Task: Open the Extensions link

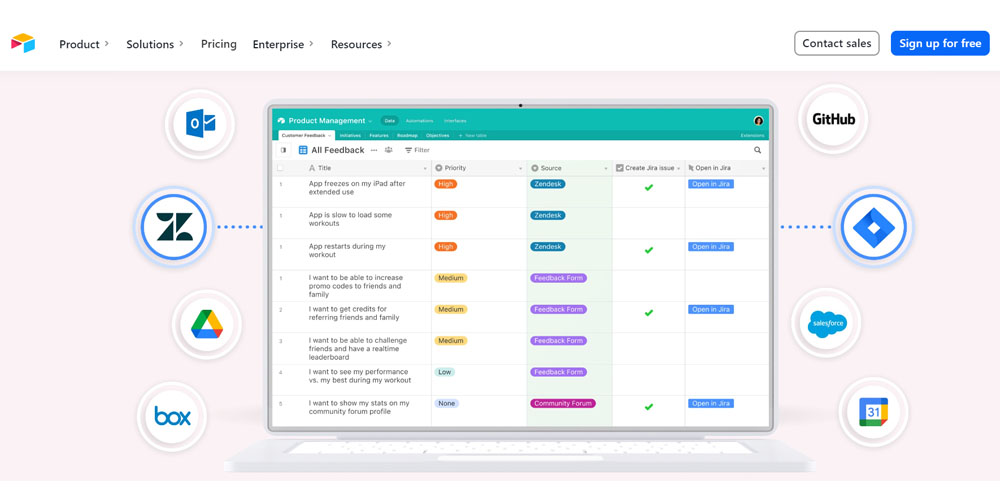Action: (x=752, y=135)
